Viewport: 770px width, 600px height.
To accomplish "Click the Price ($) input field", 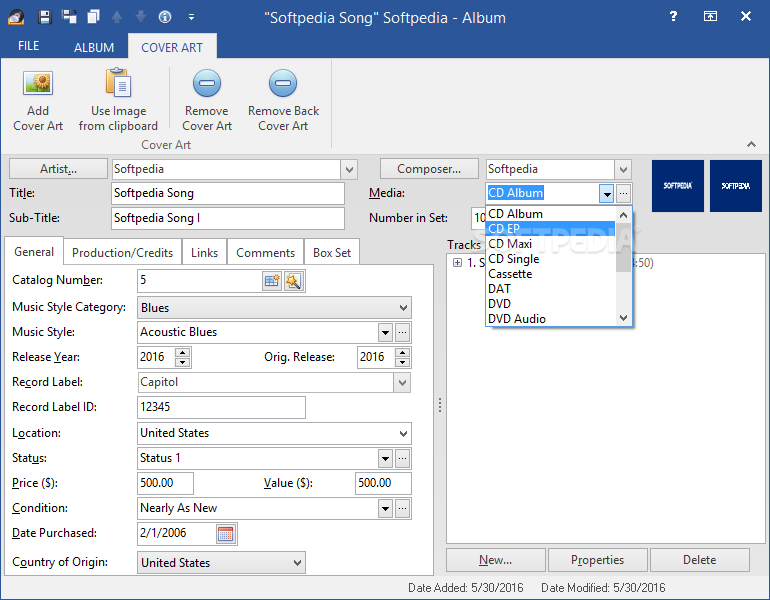I will pyautogui.click(x=165, y=484).
